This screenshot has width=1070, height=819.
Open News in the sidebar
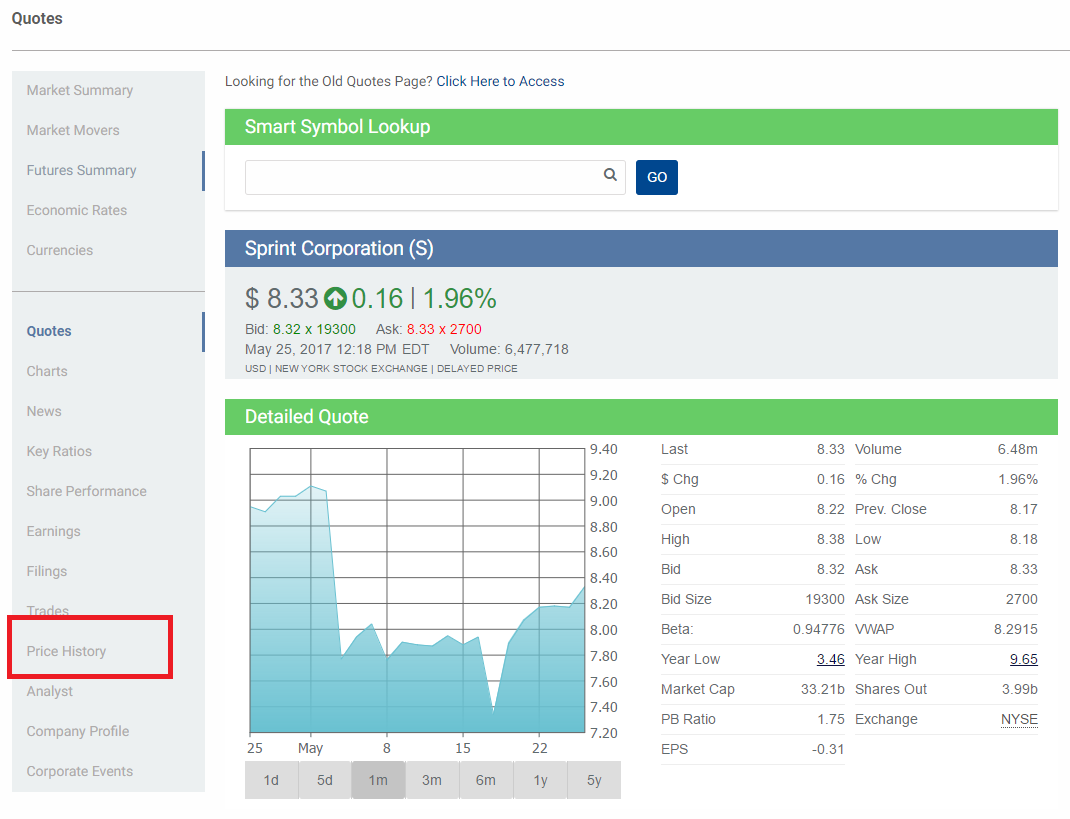coord(44,412)
